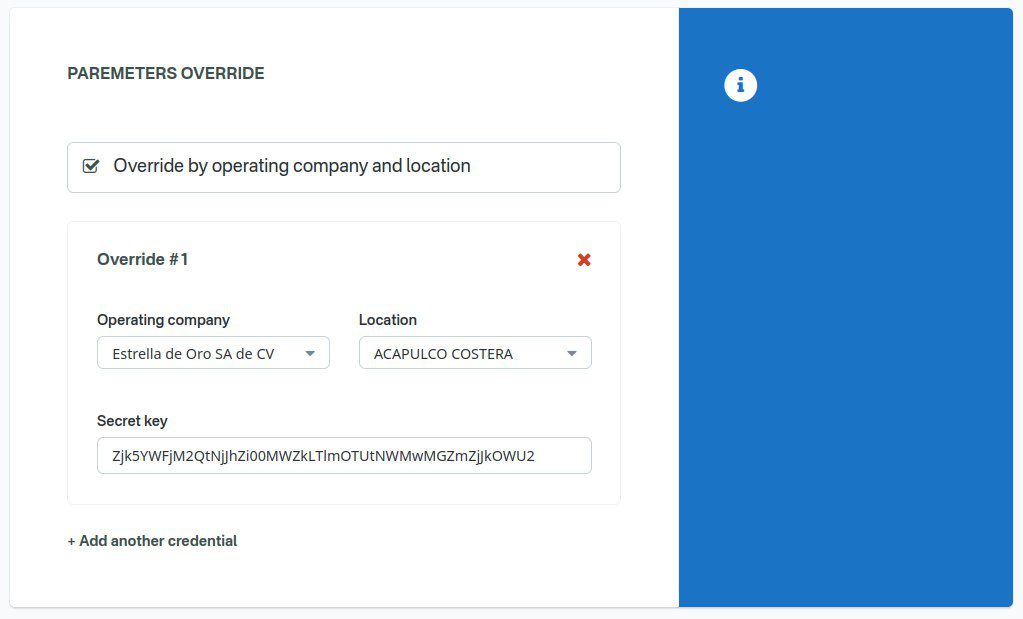The width and height of the screenshot is (1023, 619).
Task: Open the Operating company dropdown
Action: click(212, 353)
